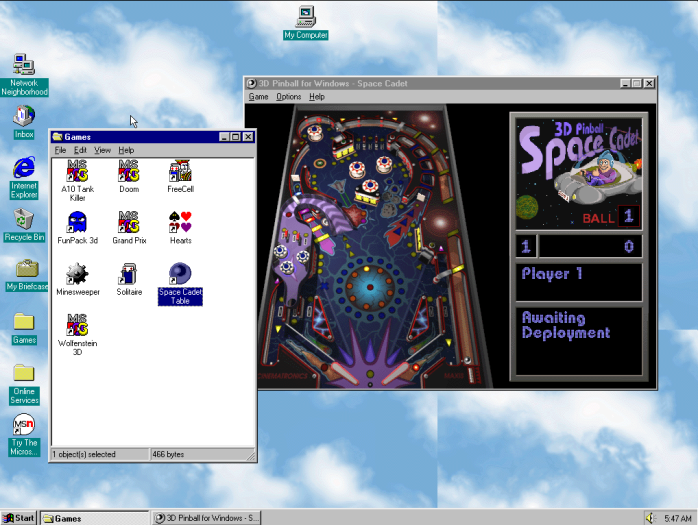This screenshot has width=698, height=525.
Task: Click the '1 object(s) selected' status text
Action: point(84,454)
